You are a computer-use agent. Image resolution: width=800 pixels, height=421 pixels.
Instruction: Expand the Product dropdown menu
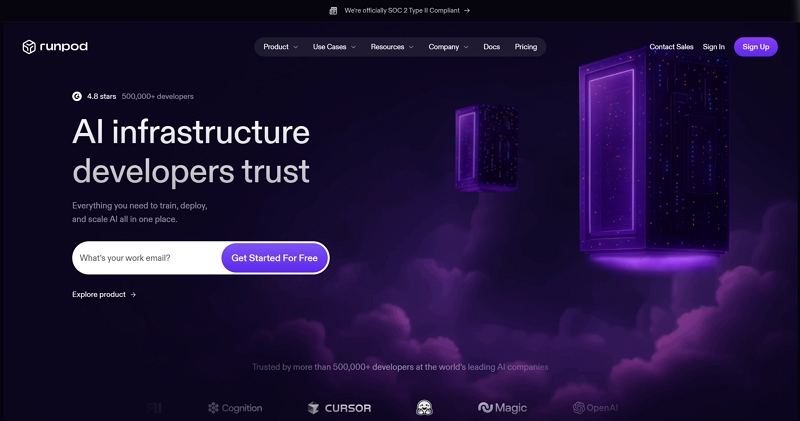click(280, 47)
